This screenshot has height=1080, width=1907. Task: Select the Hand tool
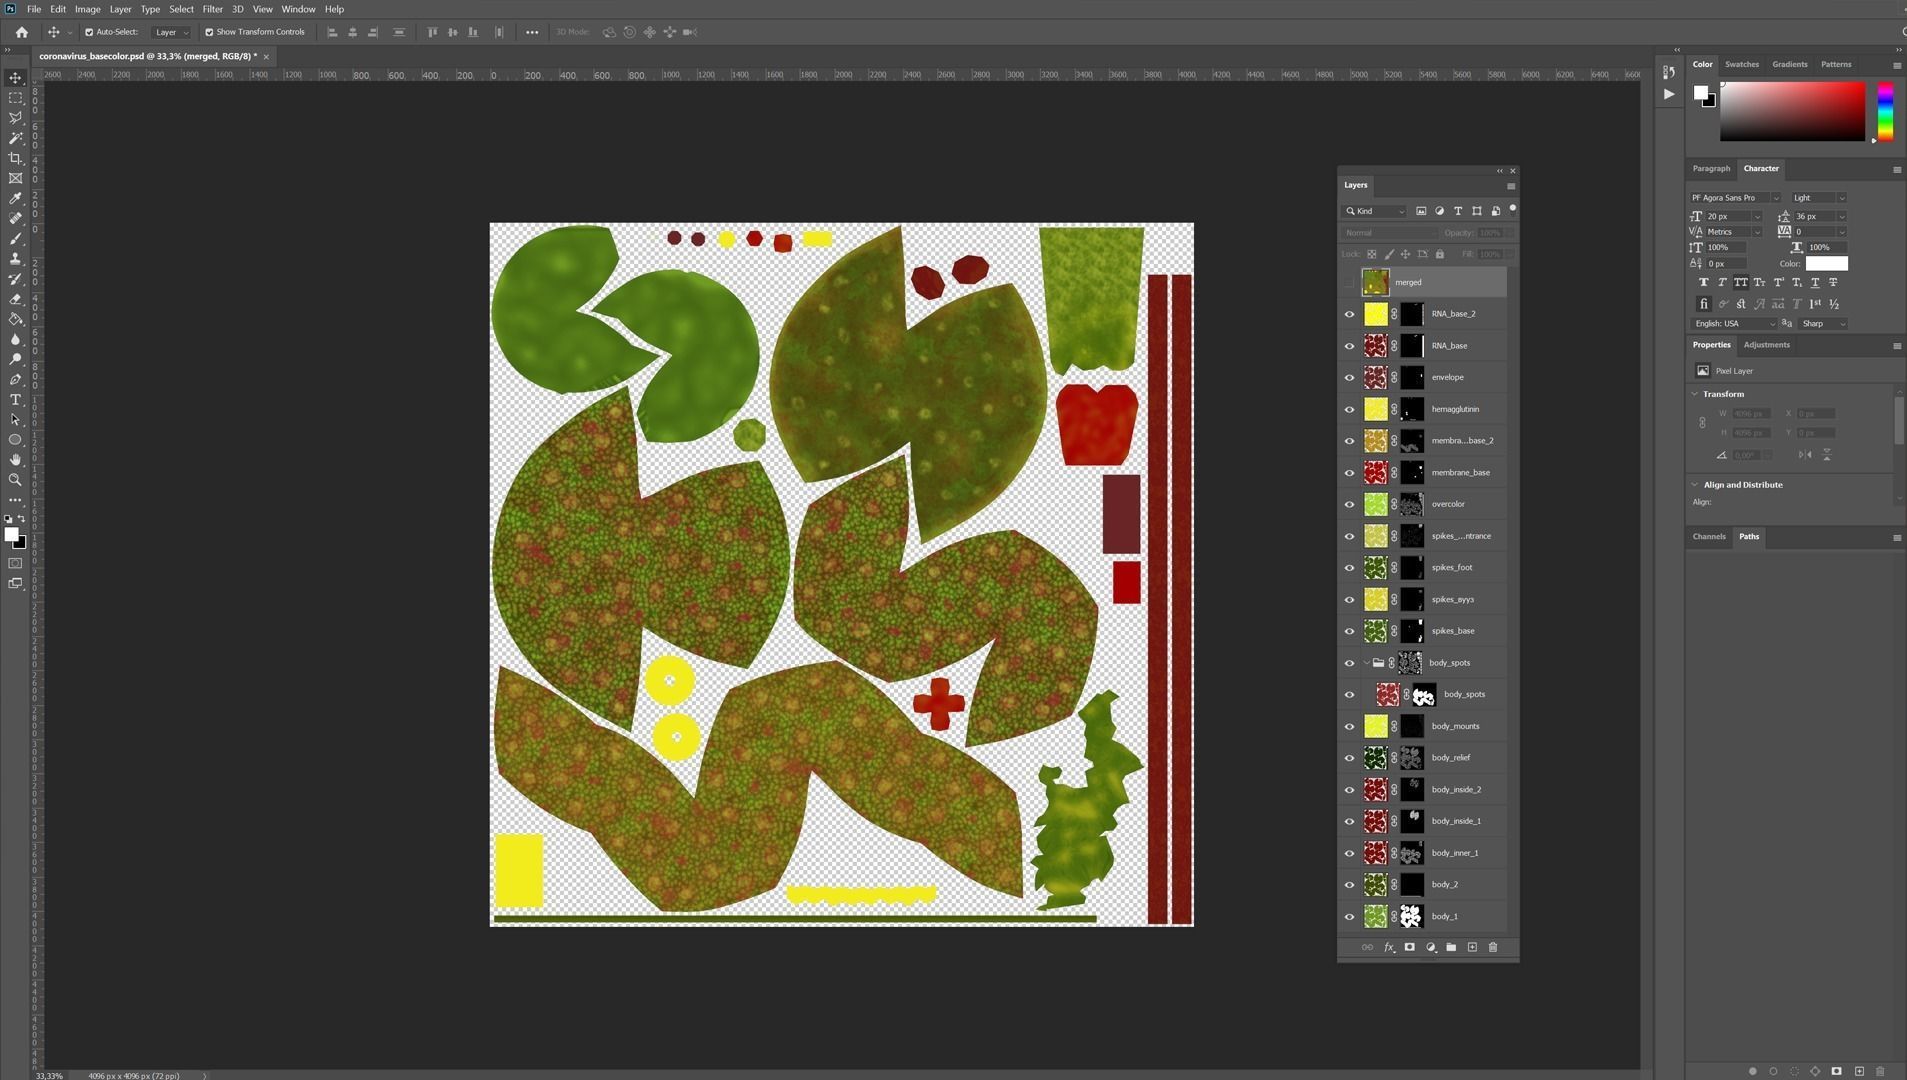(x=15, y=459)
